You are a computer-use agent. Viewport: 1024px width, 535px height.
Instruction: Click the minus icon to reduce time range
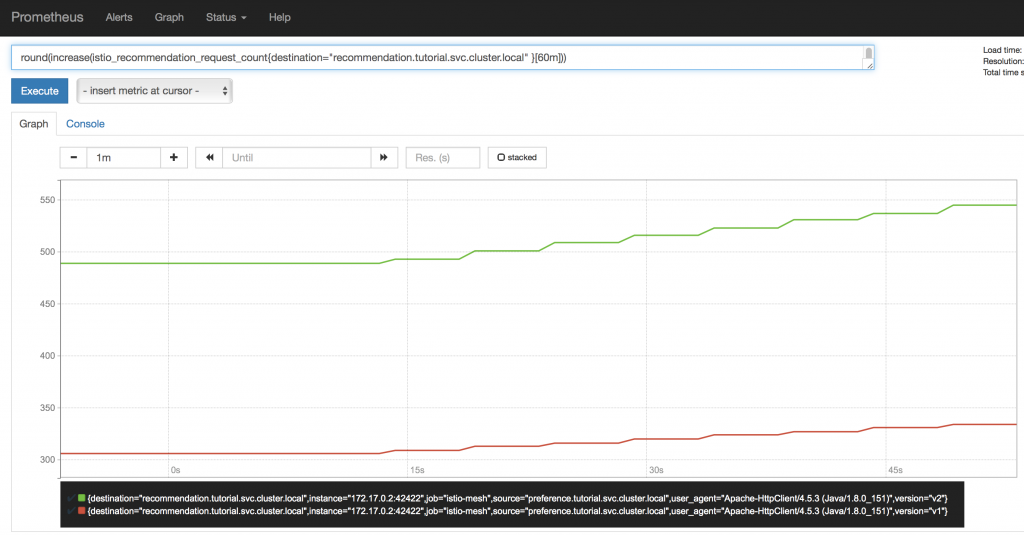pos(73,158)
